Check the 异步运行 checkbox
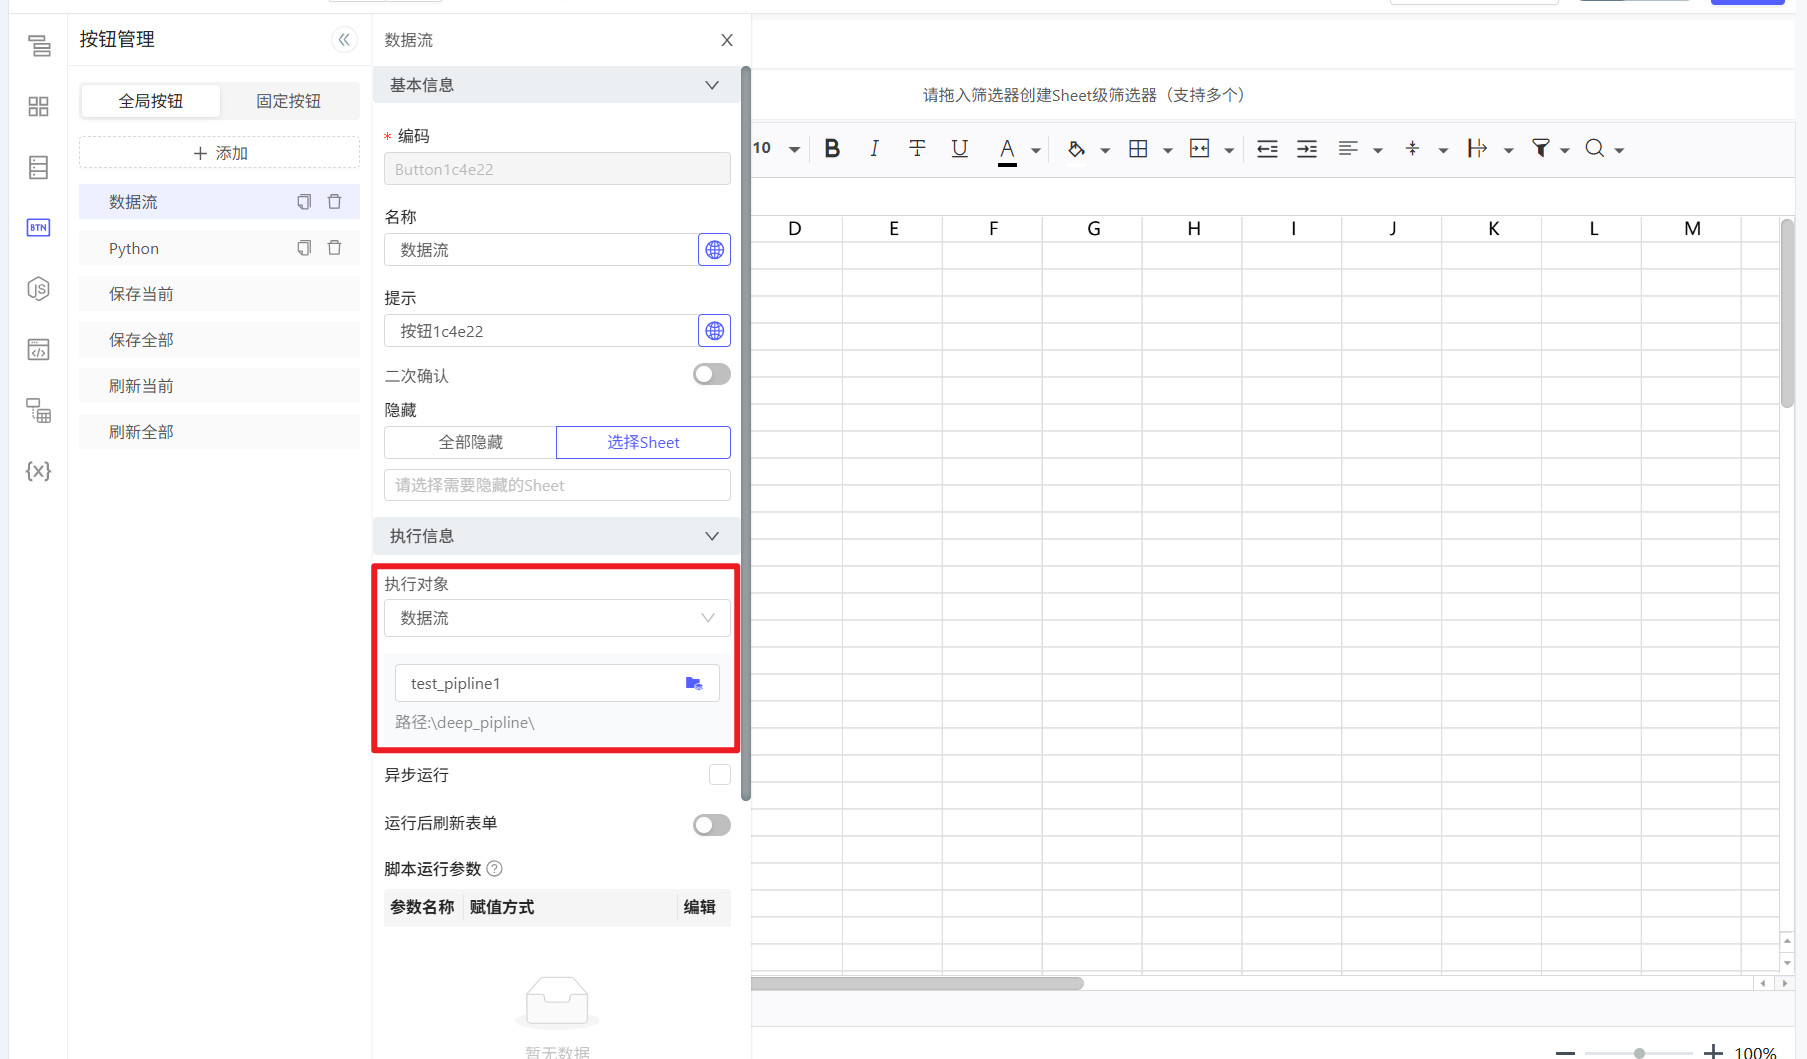 pos(719,775)
